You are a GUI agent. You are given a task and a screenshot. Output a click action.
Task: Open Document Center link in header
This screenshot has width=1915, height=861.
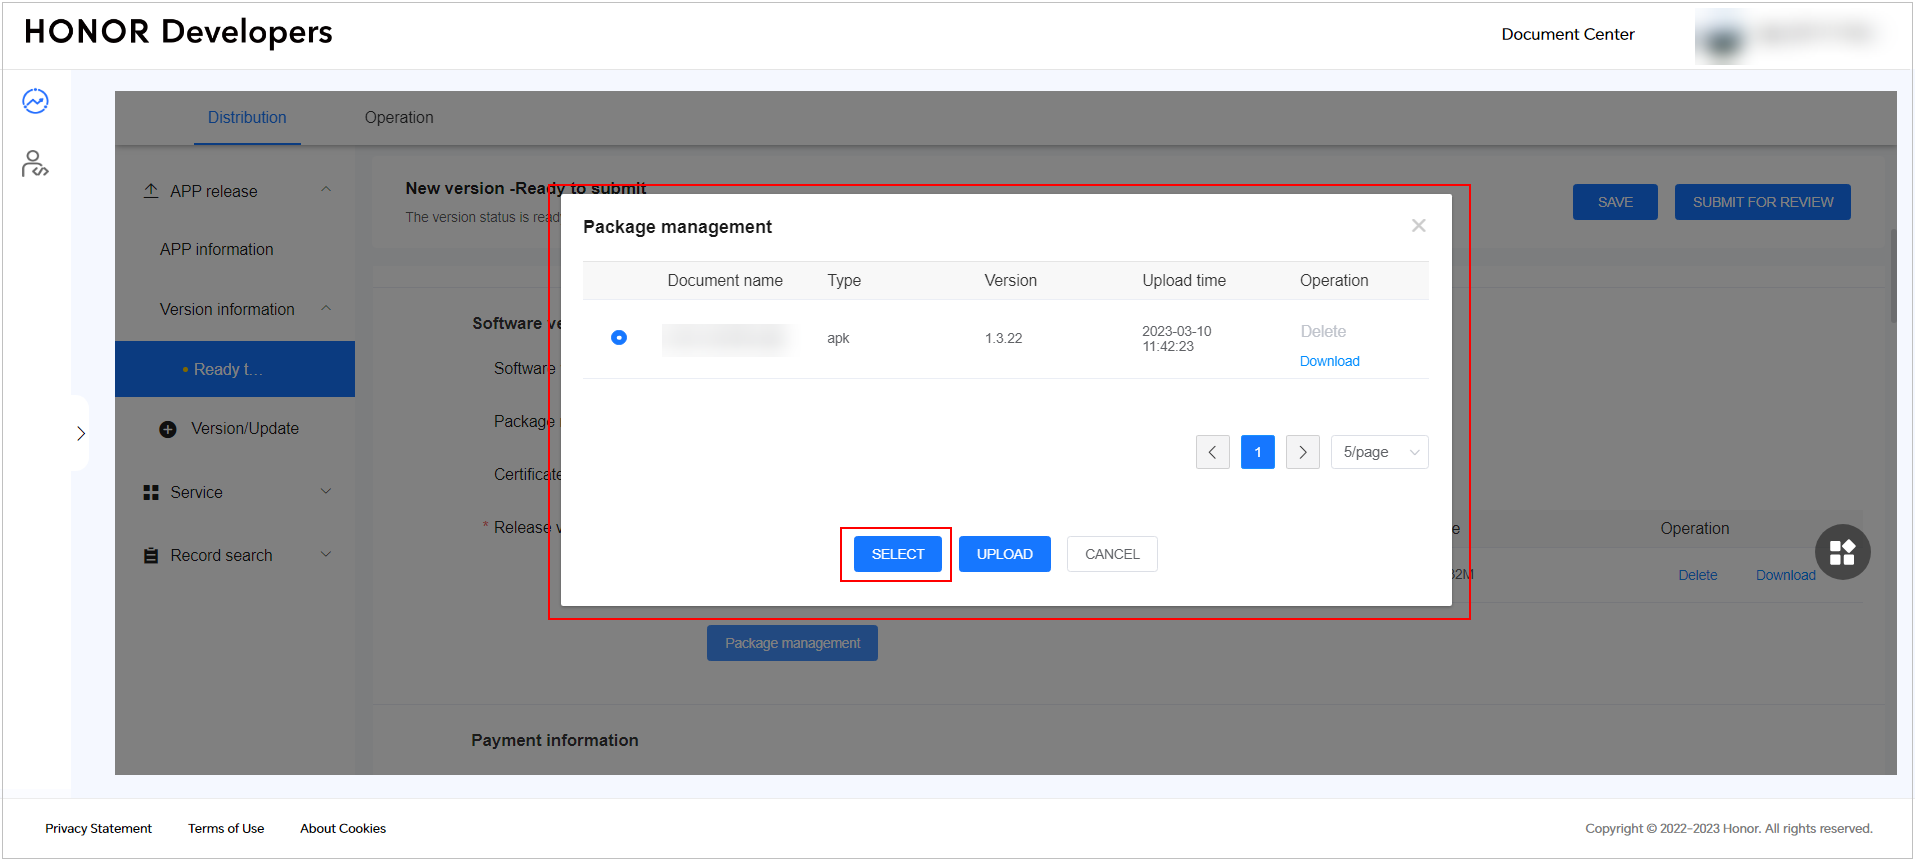pyautogui.click(x=1567, y=34)
